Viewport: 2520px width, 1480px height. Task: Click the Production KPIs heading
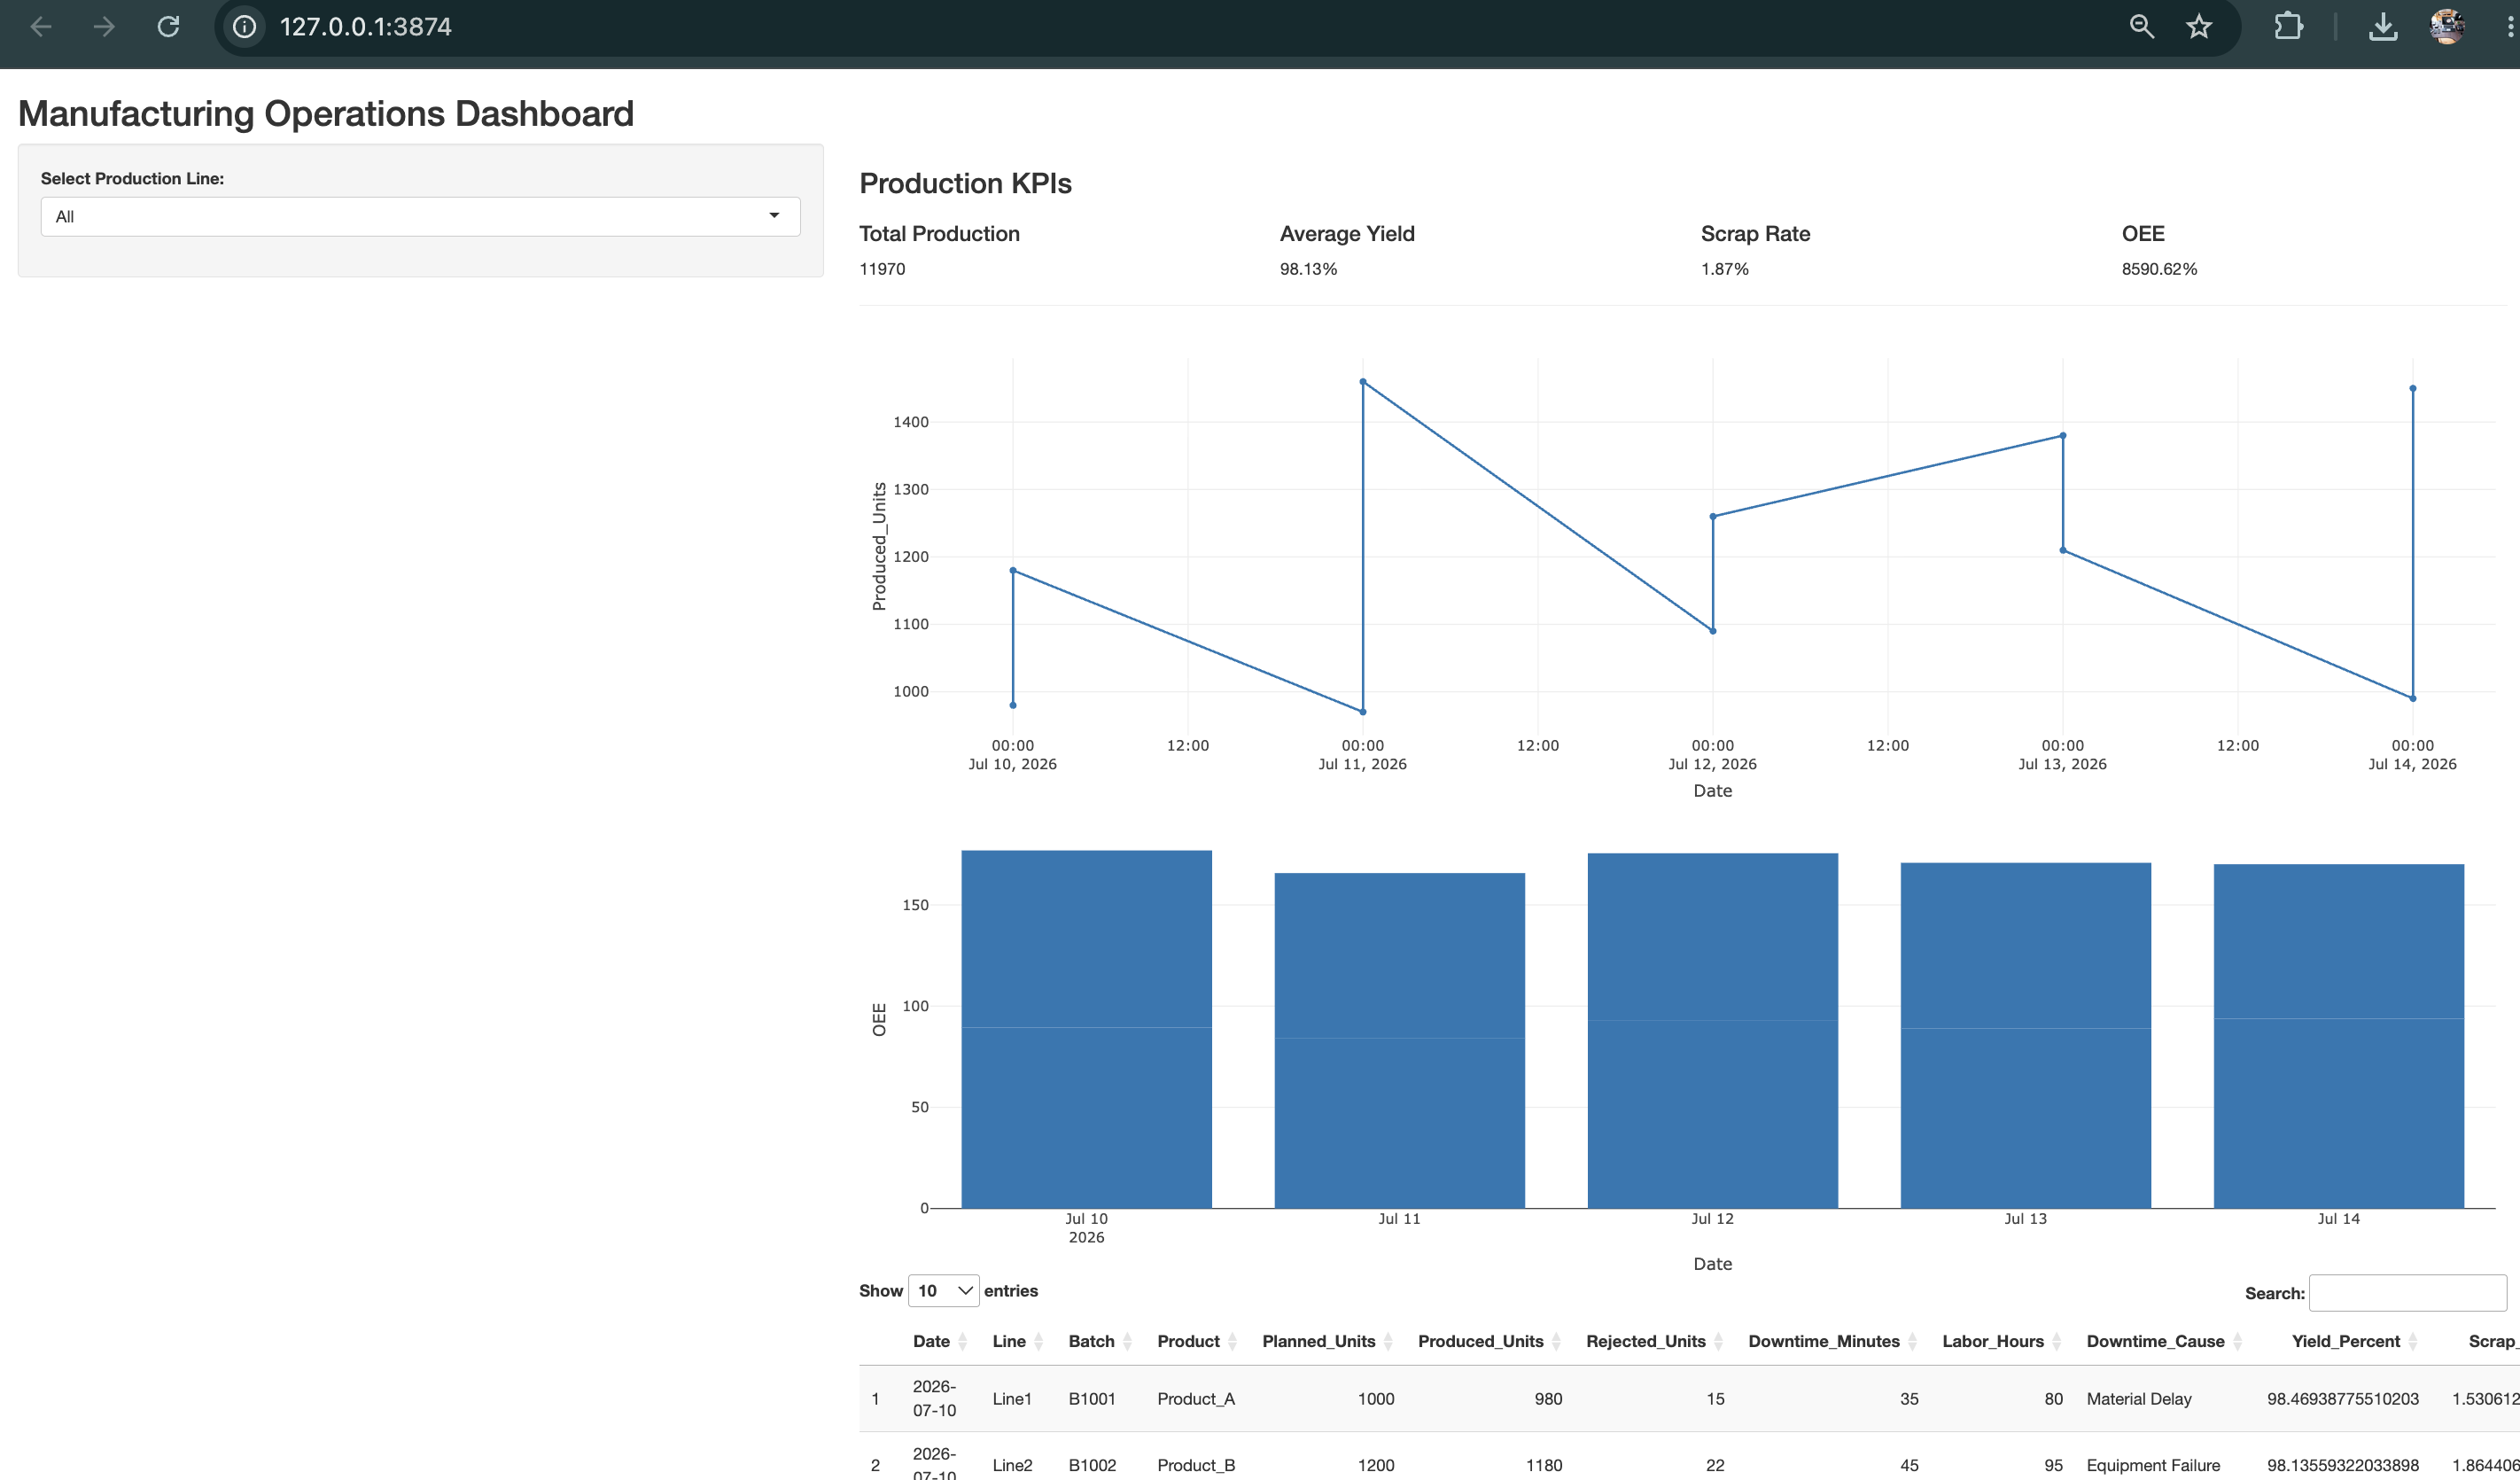click(x=965, y=183)
